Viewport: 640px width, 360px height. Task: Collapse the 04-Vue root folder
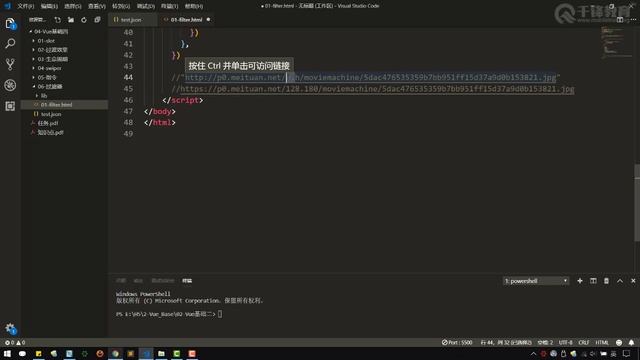coord(51,31)
